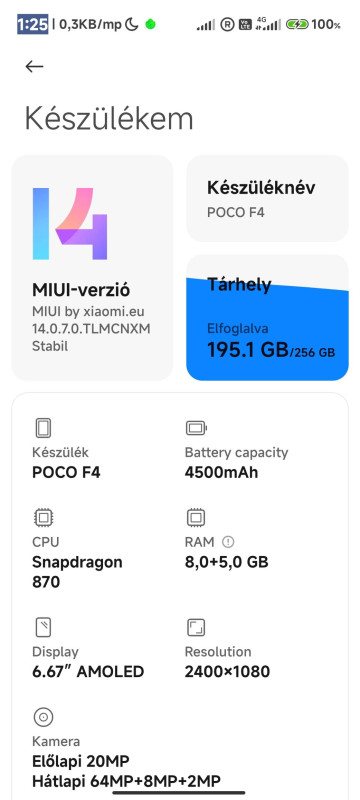Tap the phone device icon above Készülék
Screen dimensions: 360x800
click(43, 428)
